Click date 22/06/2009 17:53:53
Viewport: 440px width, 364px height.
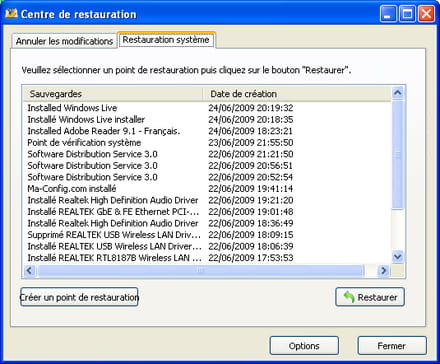(x=251, y=258)
